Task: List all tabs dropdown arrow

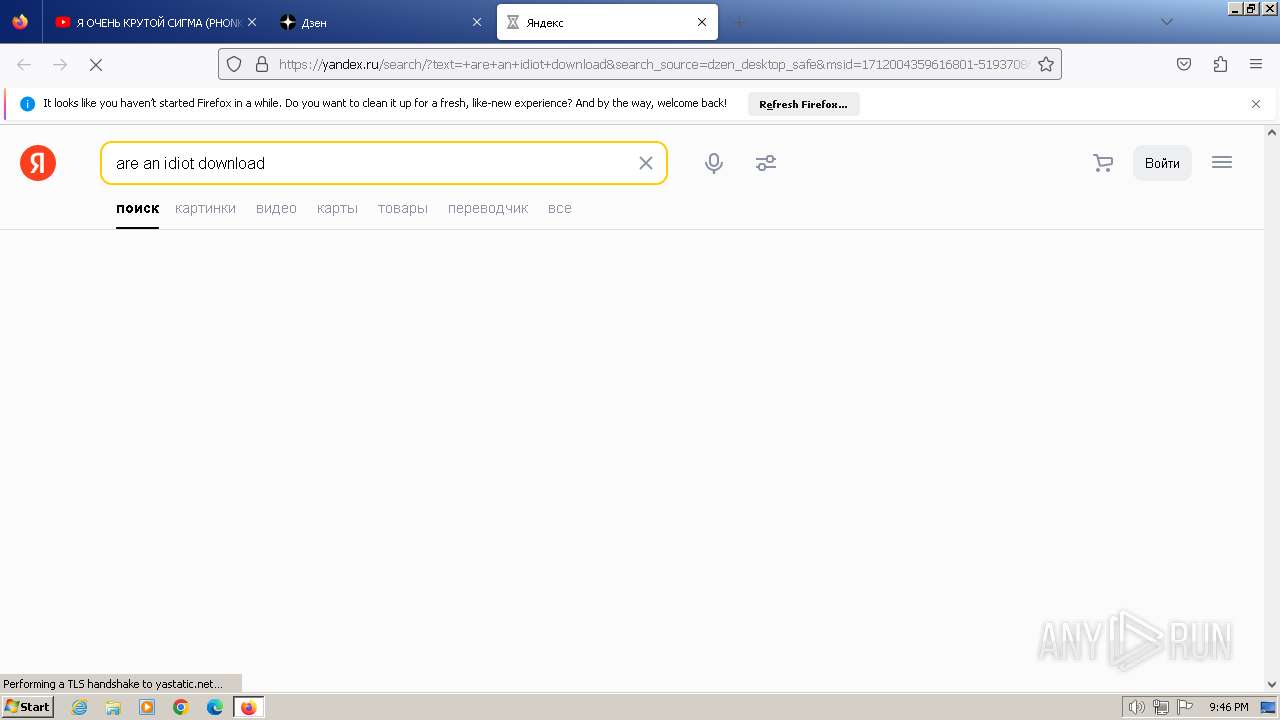Action: tap(1166, 22)
